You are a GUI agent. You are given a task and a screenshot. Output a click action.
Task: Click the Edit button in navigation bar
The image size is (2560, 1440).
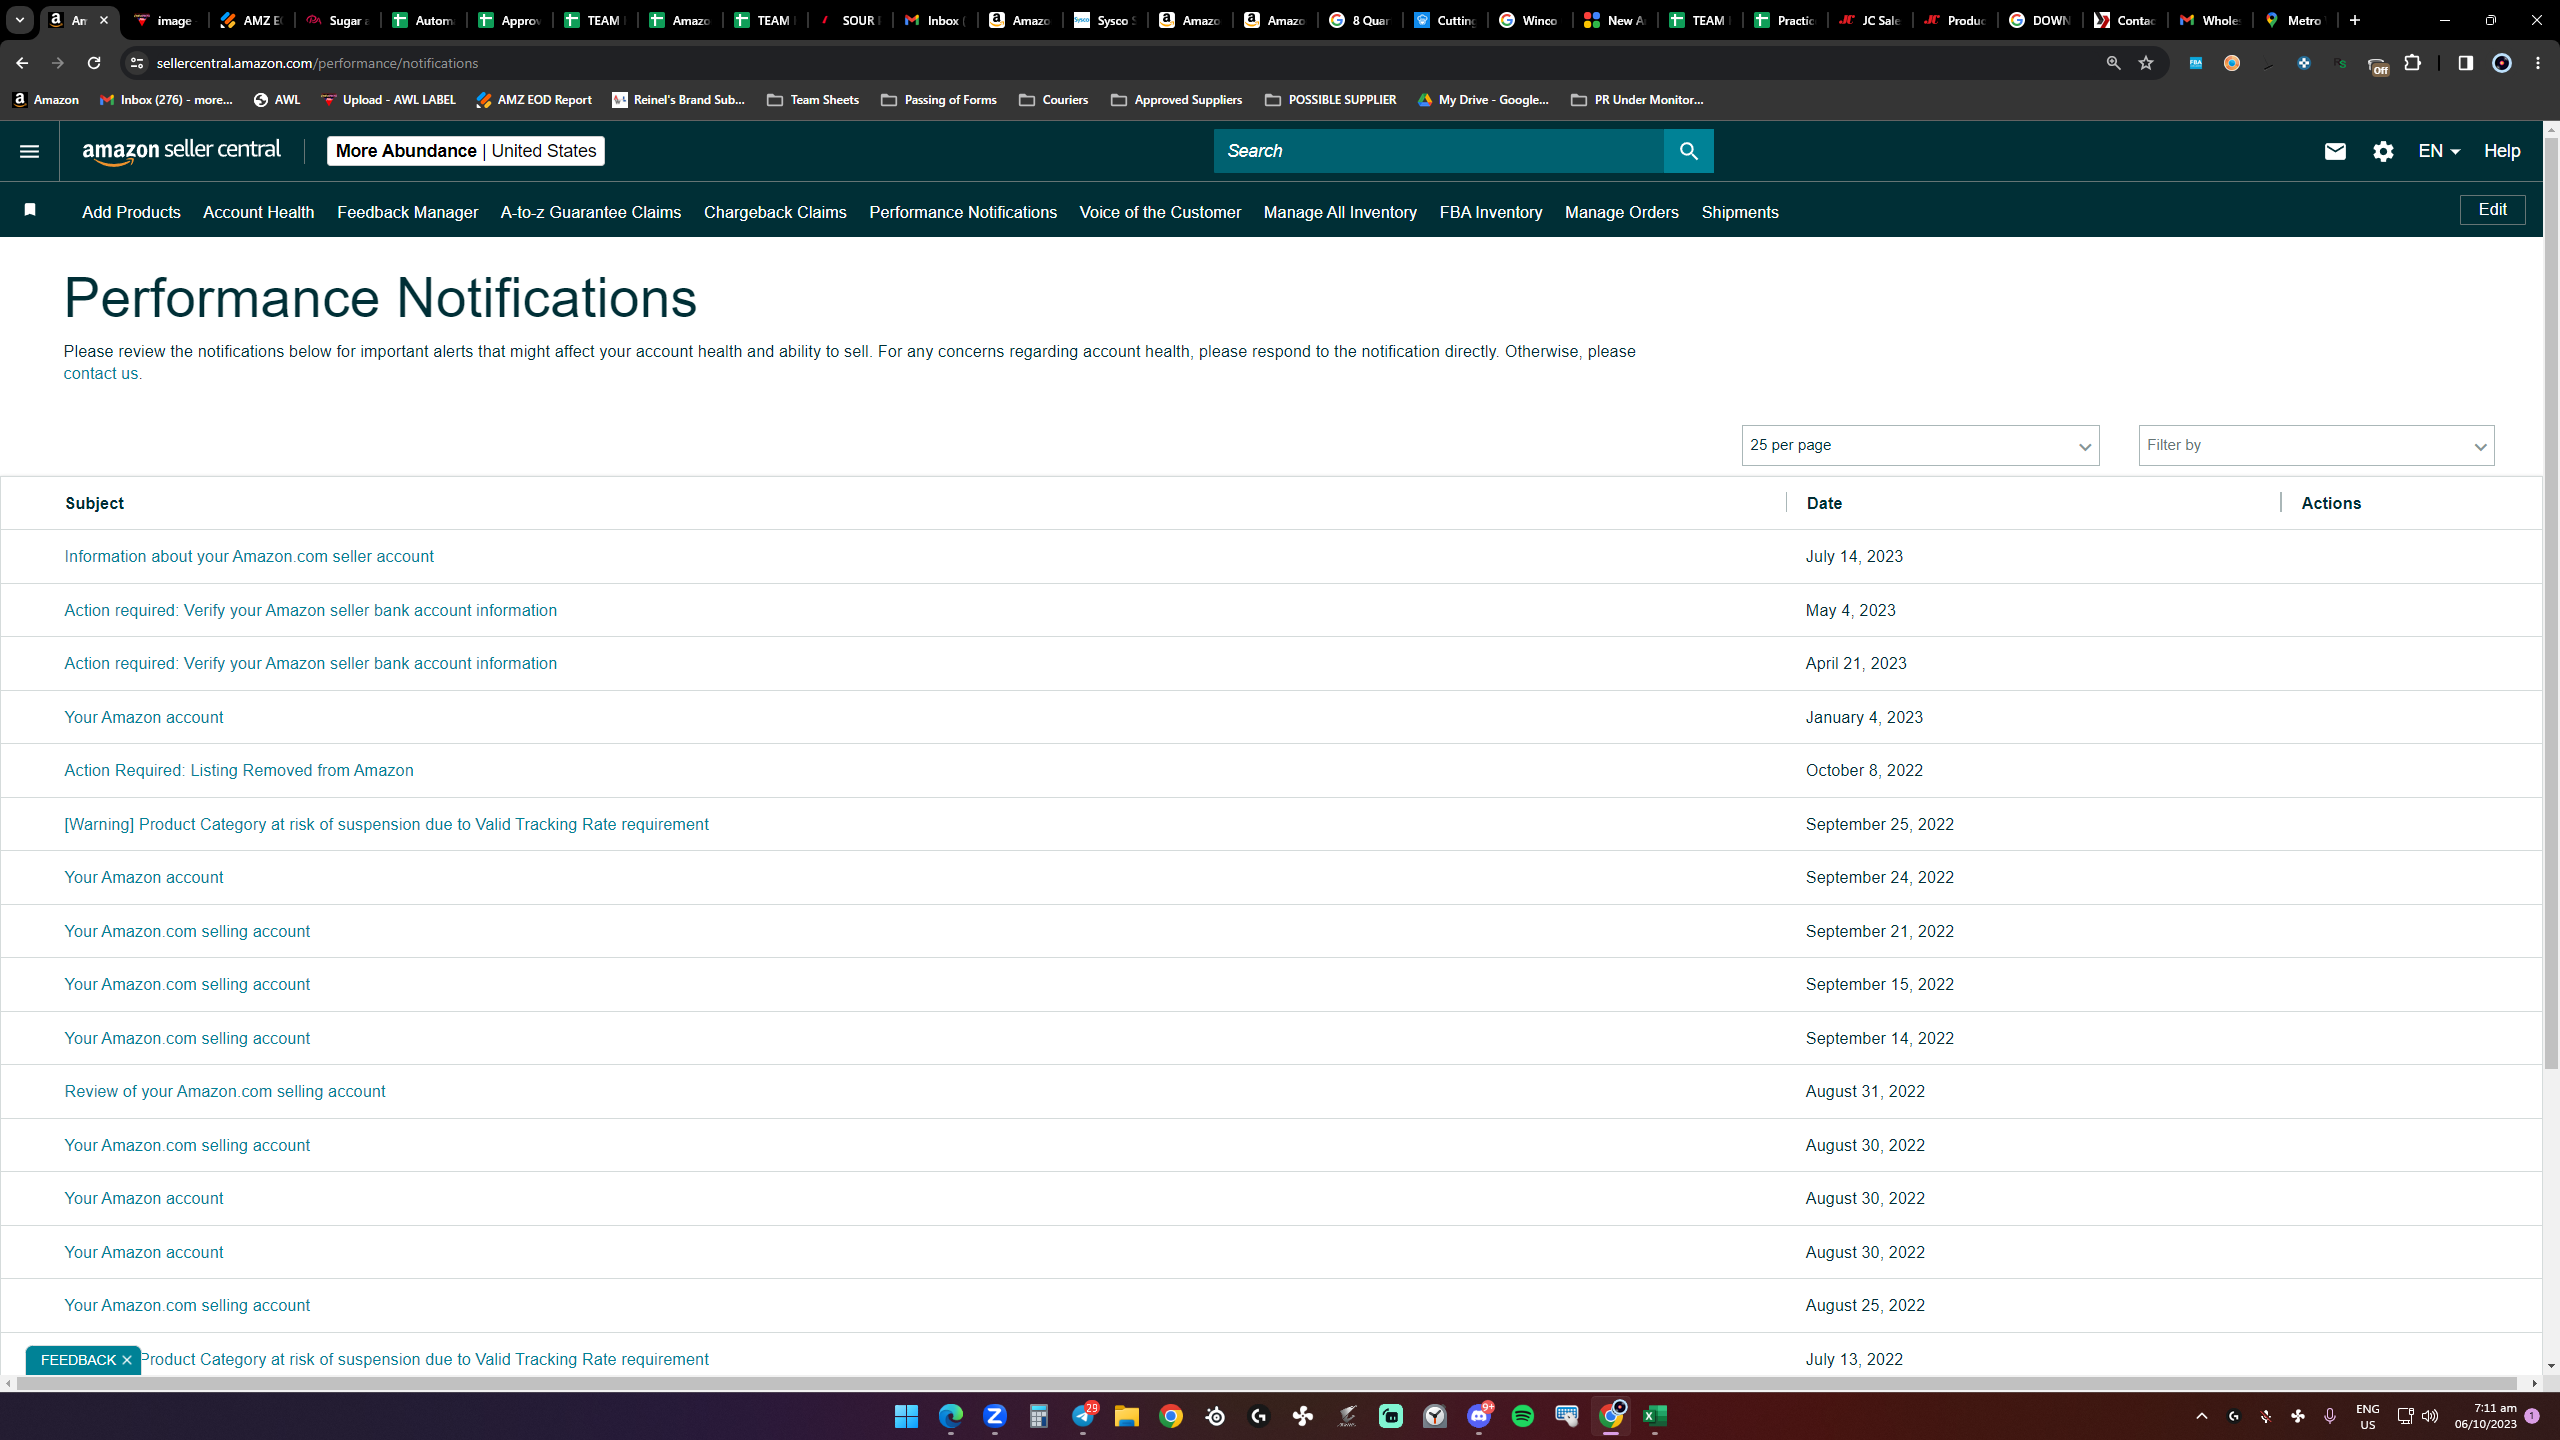(2492, 210)
